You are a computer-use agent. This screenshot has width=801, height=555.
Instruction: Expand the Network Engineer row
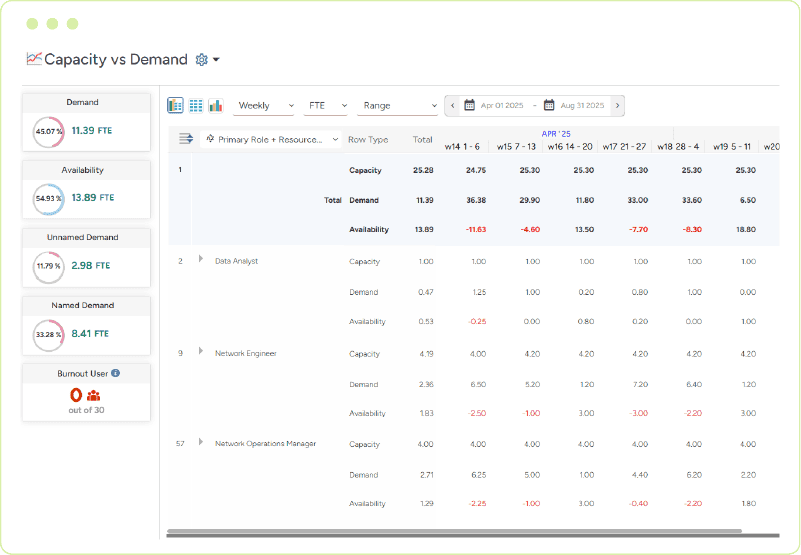pos(201,351)
